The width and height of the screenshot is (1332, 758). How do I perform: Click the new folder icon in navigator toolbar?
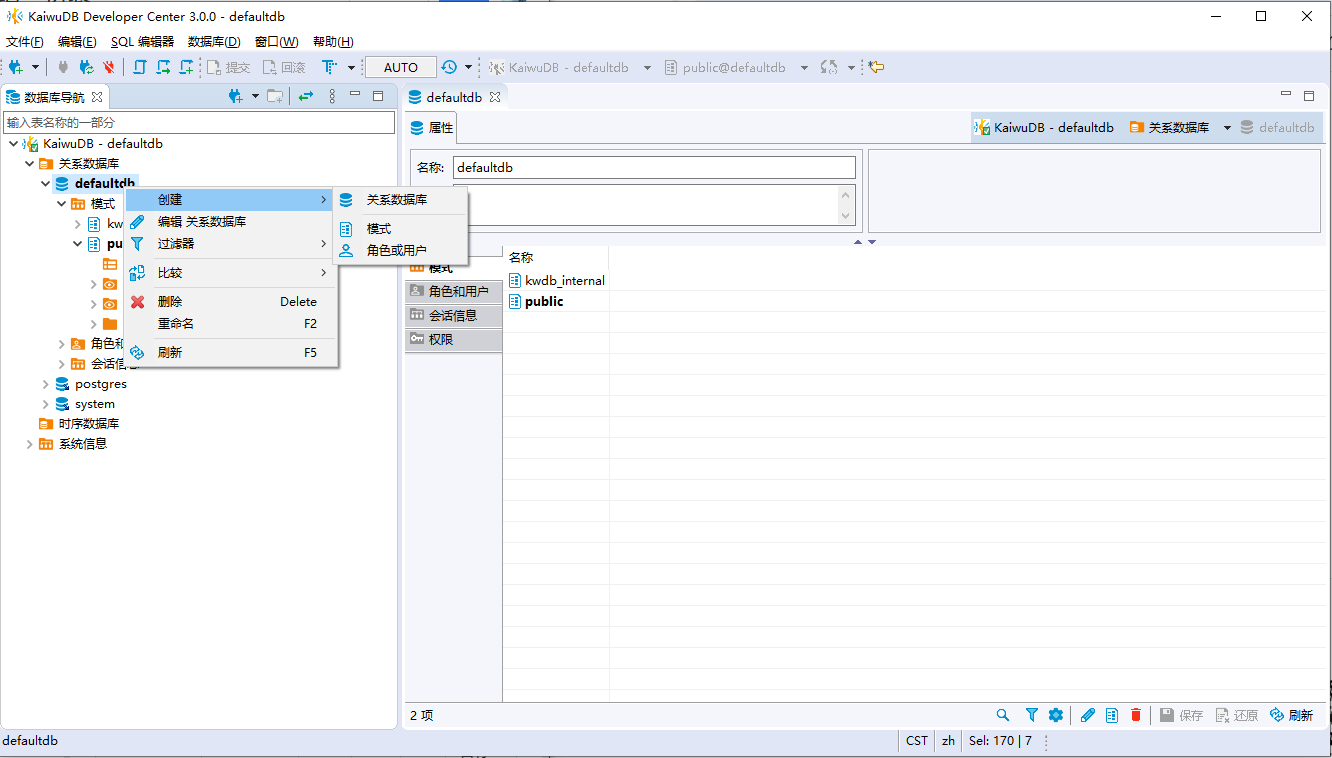[x=274, y=96]
